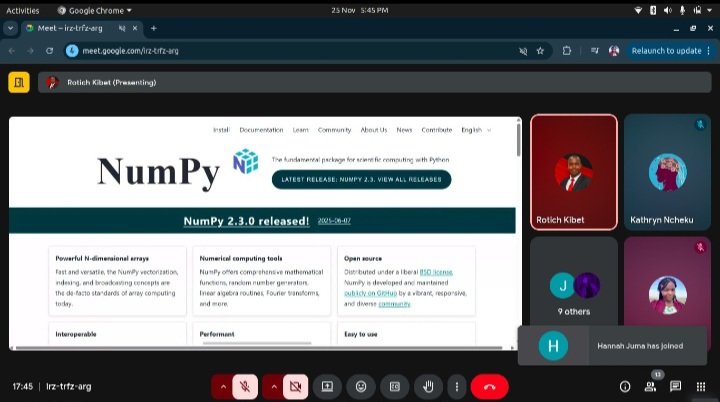Viewport: 720px width, 402px height.
Task: Click Contribute in NumPy navigation
Action: click(437, 130)
